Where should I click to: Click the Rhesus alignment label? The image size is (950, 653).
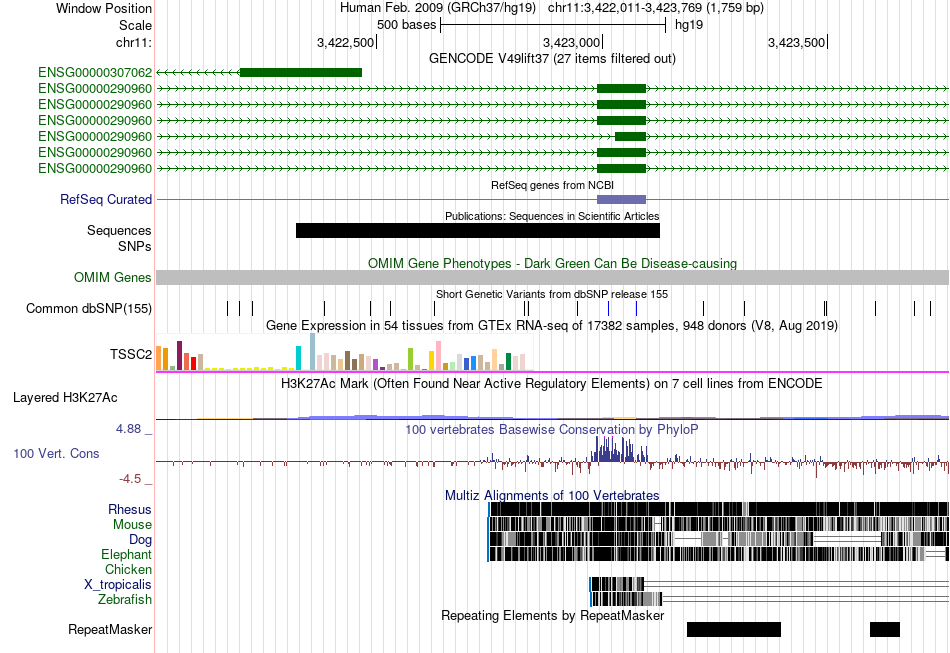[x=130, y=509]
